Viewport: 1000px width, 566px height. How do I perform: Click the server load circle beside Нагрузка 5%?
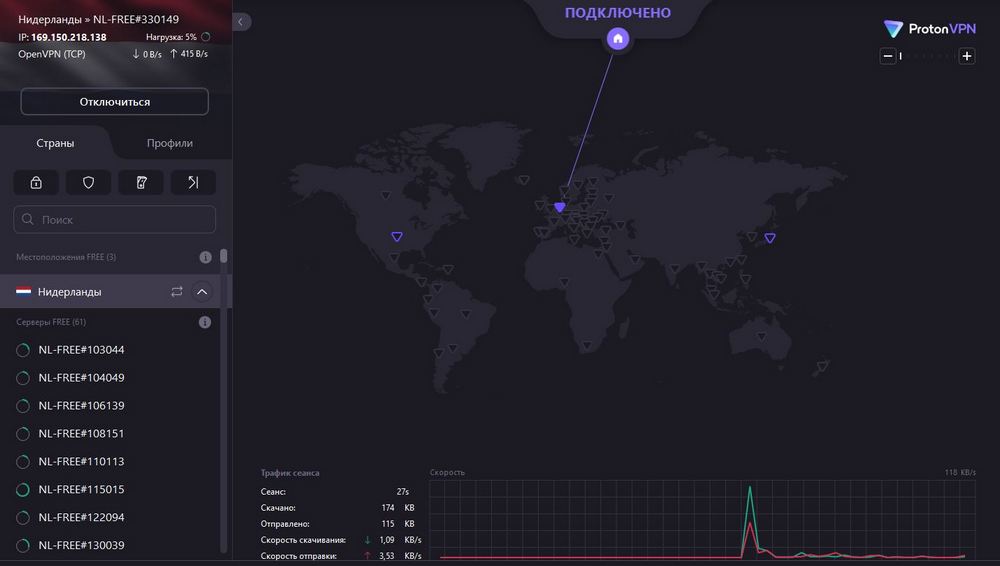click(205, 37)
